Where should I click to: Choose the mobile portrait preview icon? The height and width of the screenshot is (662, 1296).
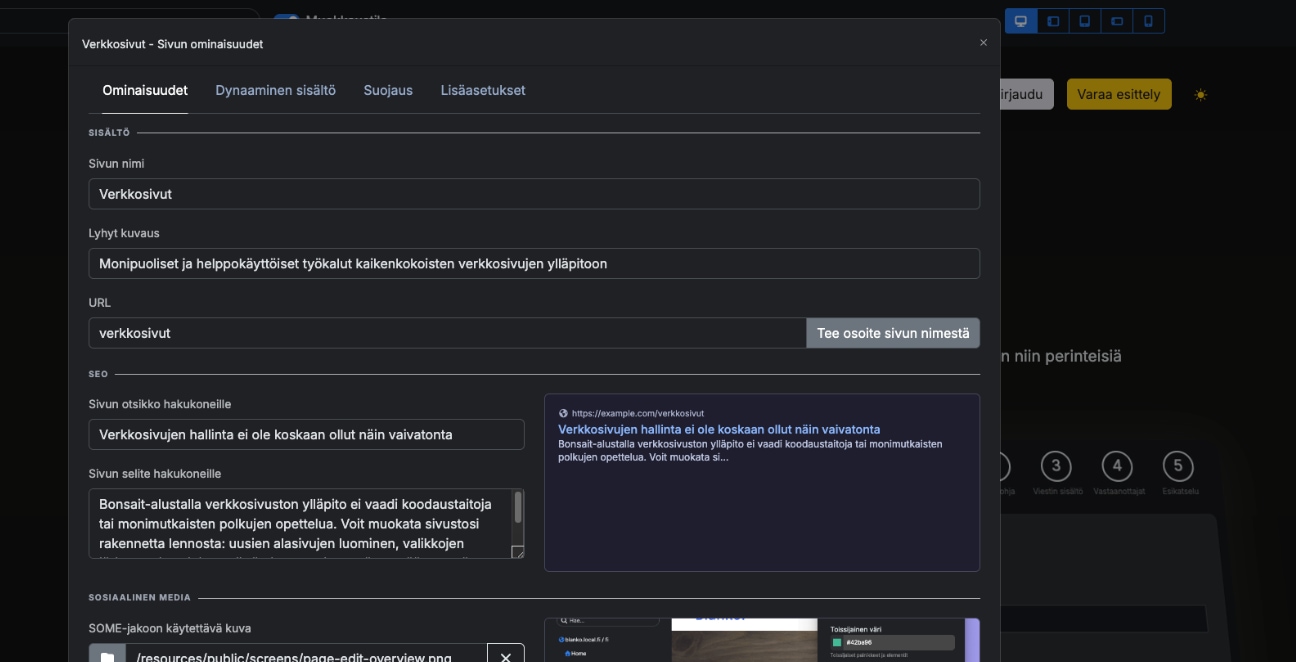click(x=1149, y=21)
